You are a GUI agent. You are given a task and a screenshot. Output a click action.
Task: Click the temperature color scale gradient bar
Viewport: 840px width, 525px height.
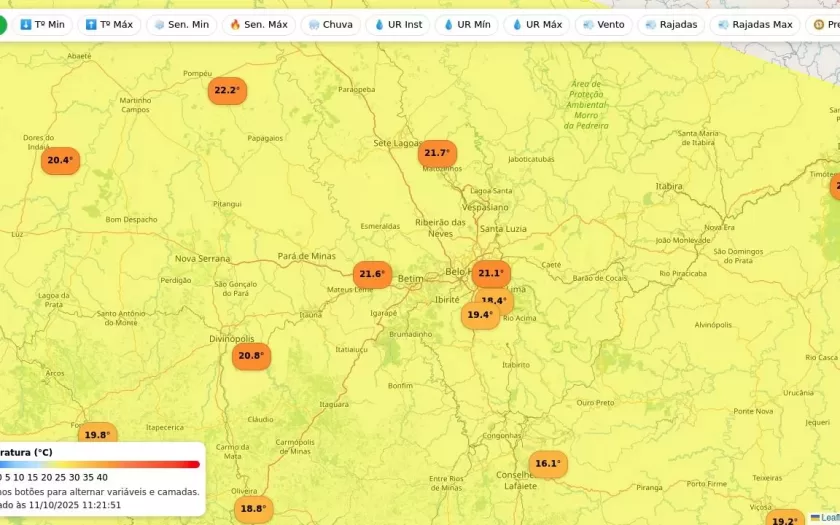pyautogui.click(x=100, y=464)
